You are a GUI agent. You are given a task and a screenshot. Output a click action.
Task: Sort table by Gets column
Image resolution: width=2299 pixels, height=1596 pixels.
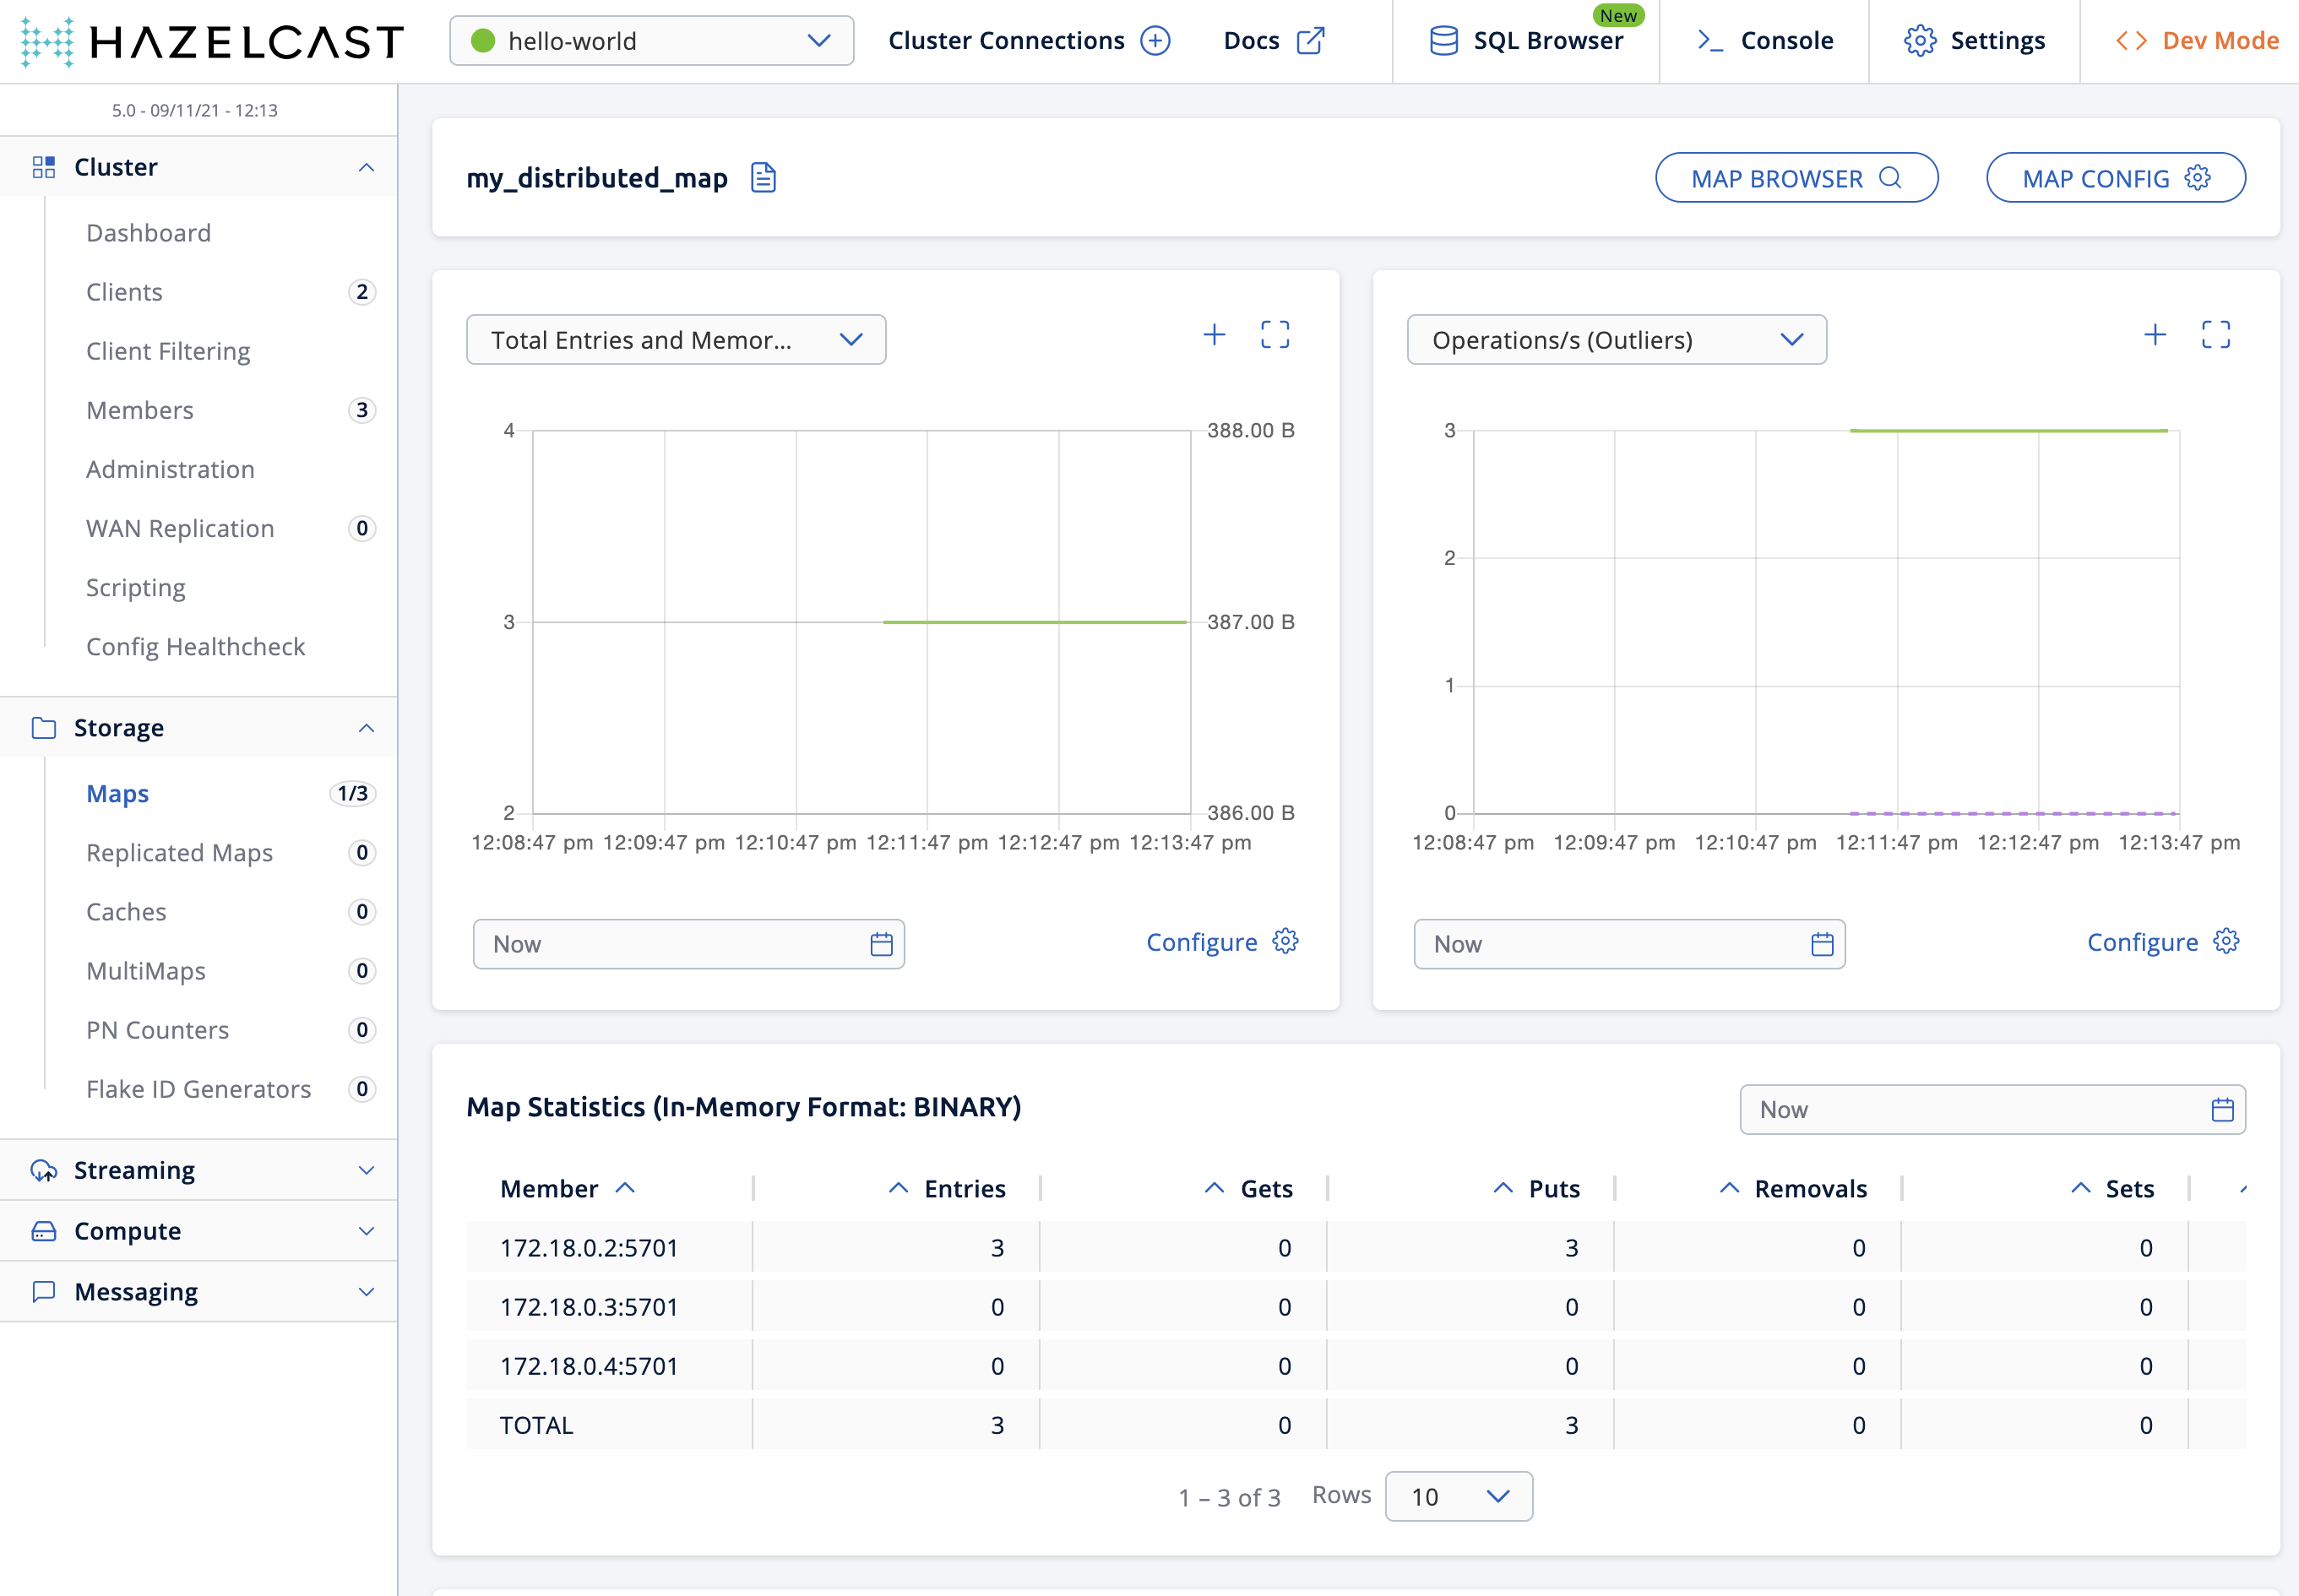coord(1249,1188)
